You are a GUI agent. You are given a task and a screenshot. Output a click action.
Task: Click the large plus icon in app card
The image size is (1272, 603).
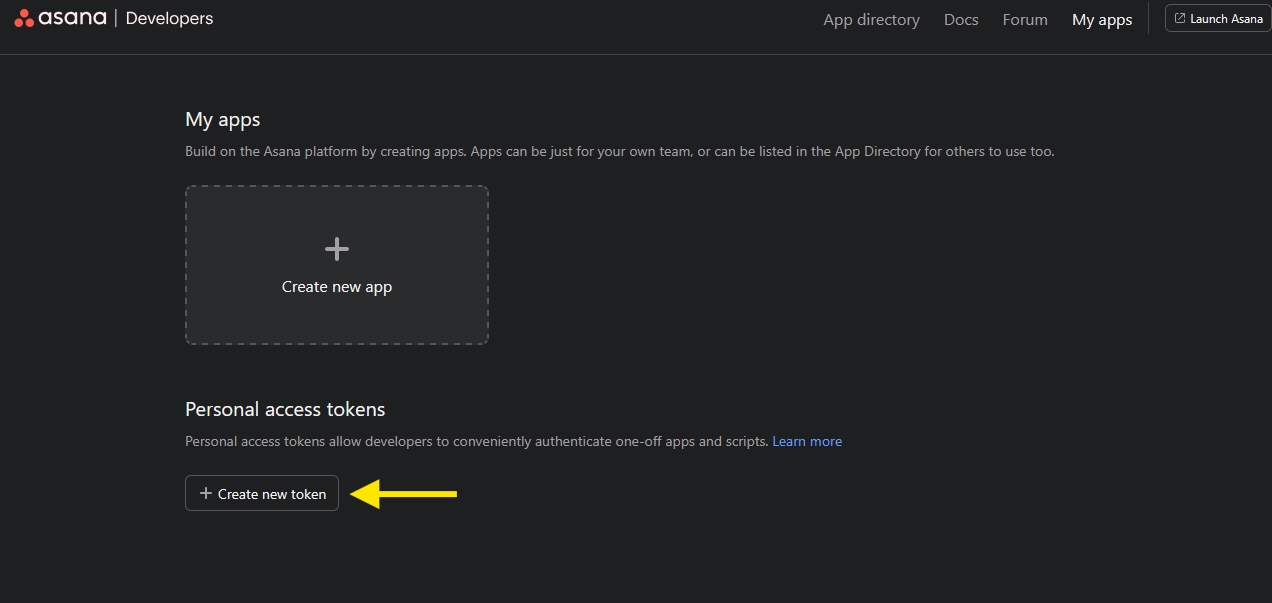click(x=337, y=249)
